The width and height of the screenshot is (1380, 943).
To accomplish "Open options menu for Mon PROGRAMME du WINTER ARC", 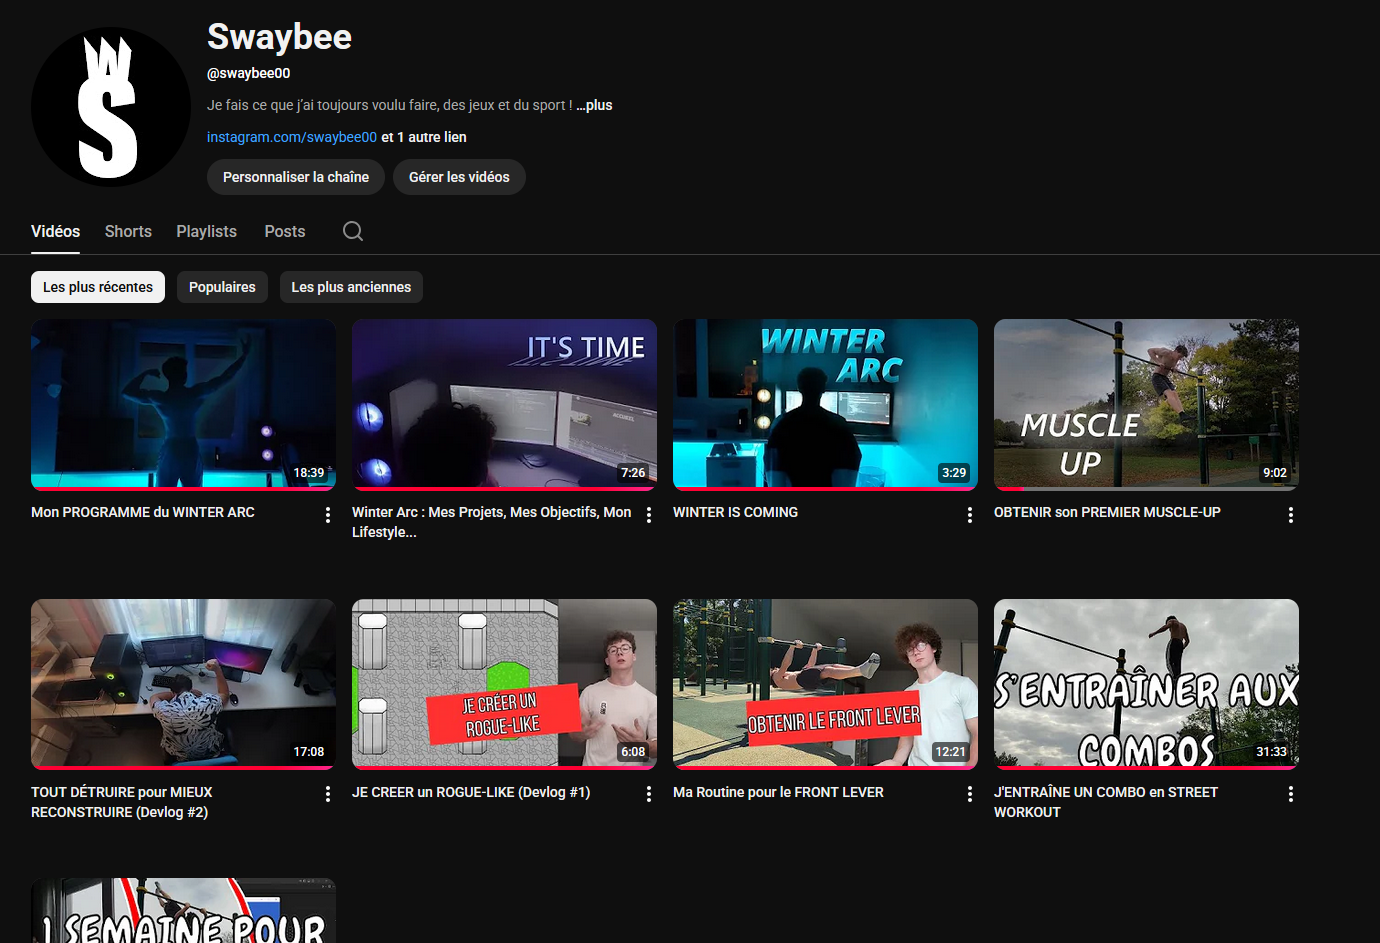I will pos(328,515).
